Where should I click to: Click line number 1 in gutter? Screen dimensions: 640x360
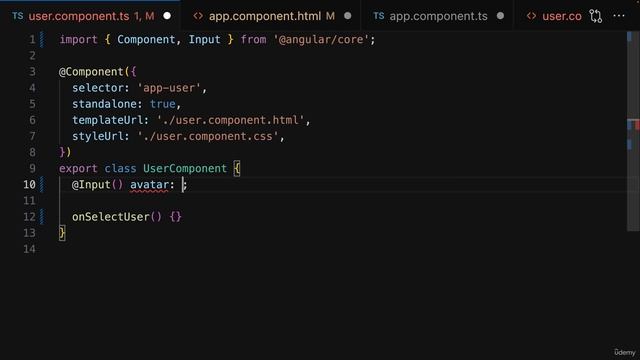click(32, 40)
